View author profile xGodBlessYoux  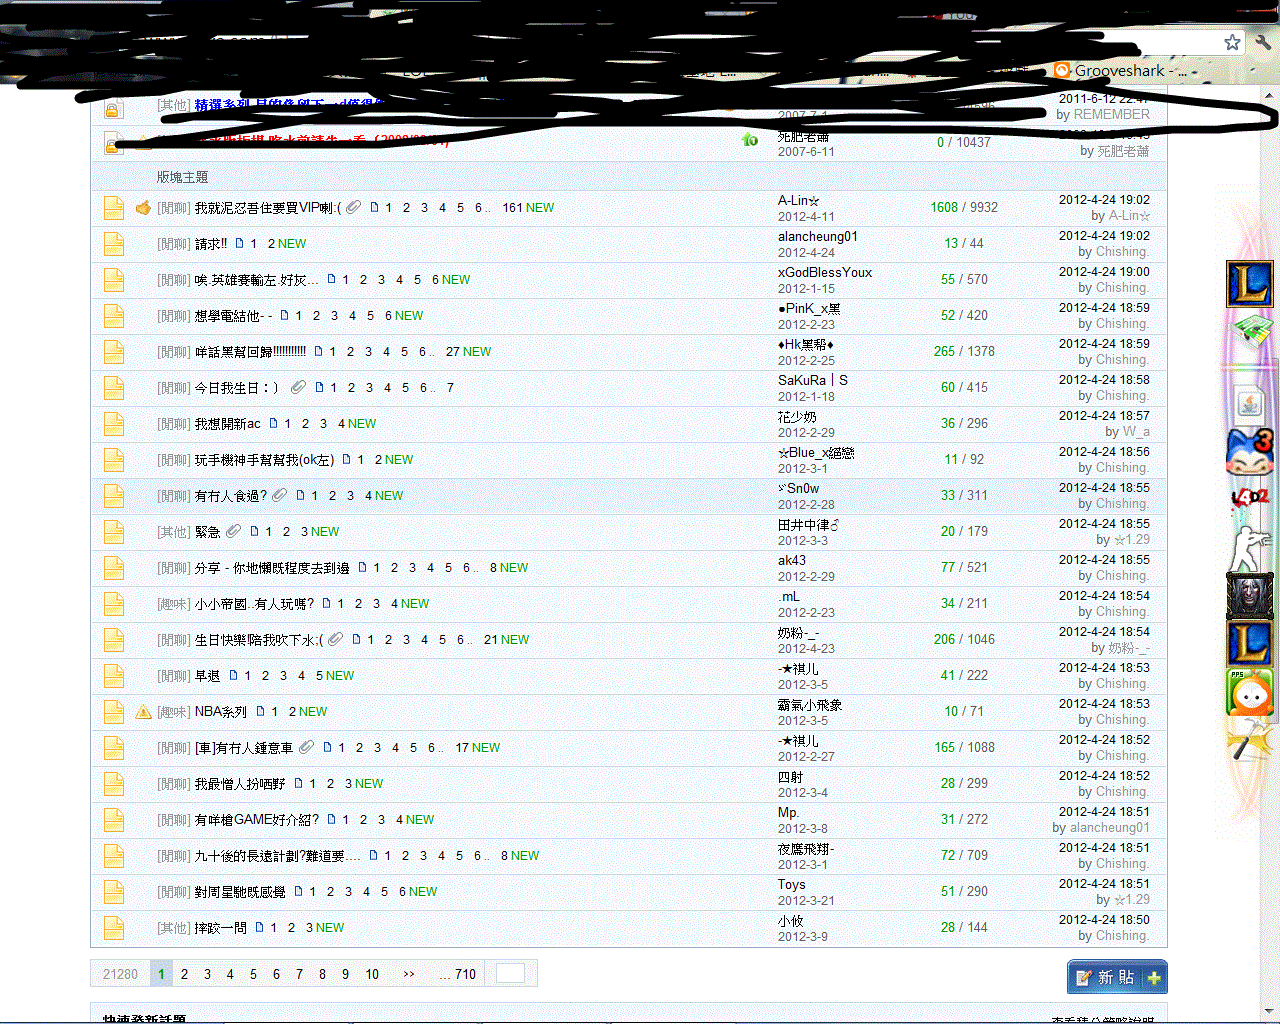(x=825, y=272)
